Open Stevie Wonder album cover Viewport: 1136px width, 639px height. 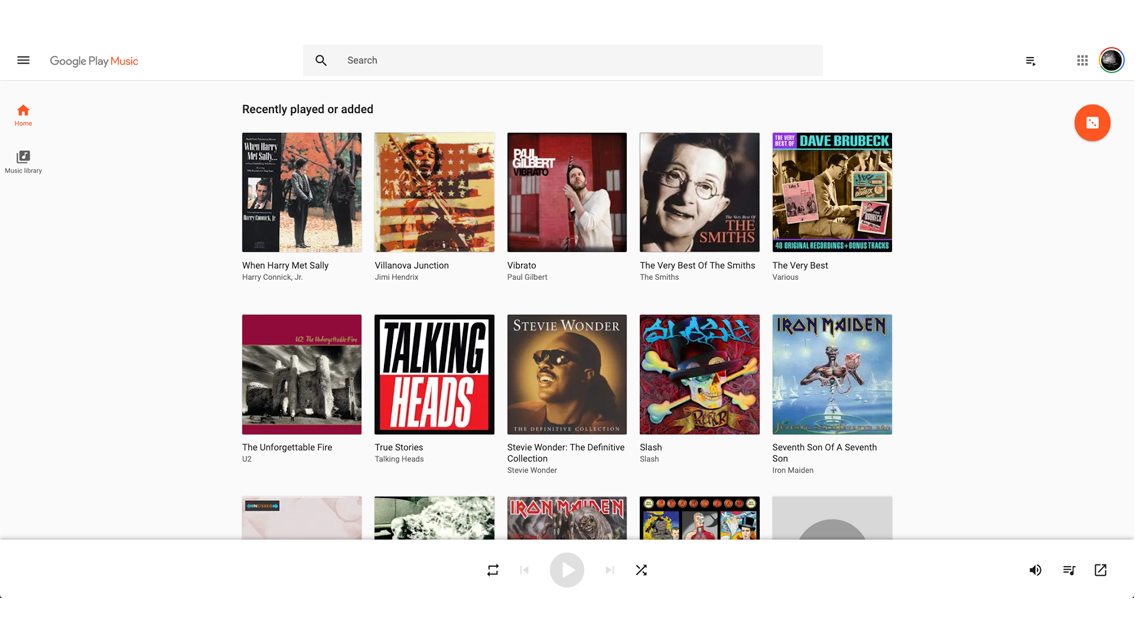point(567,375)
